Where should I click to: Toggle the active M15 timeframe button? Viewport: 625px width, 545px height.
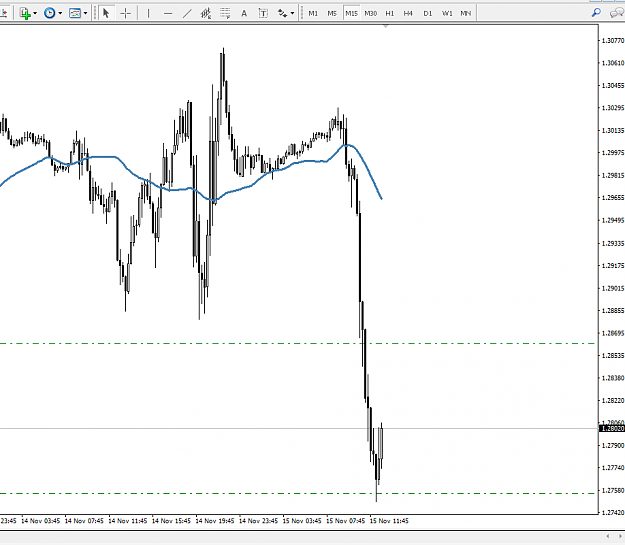(x=351, y=13)
